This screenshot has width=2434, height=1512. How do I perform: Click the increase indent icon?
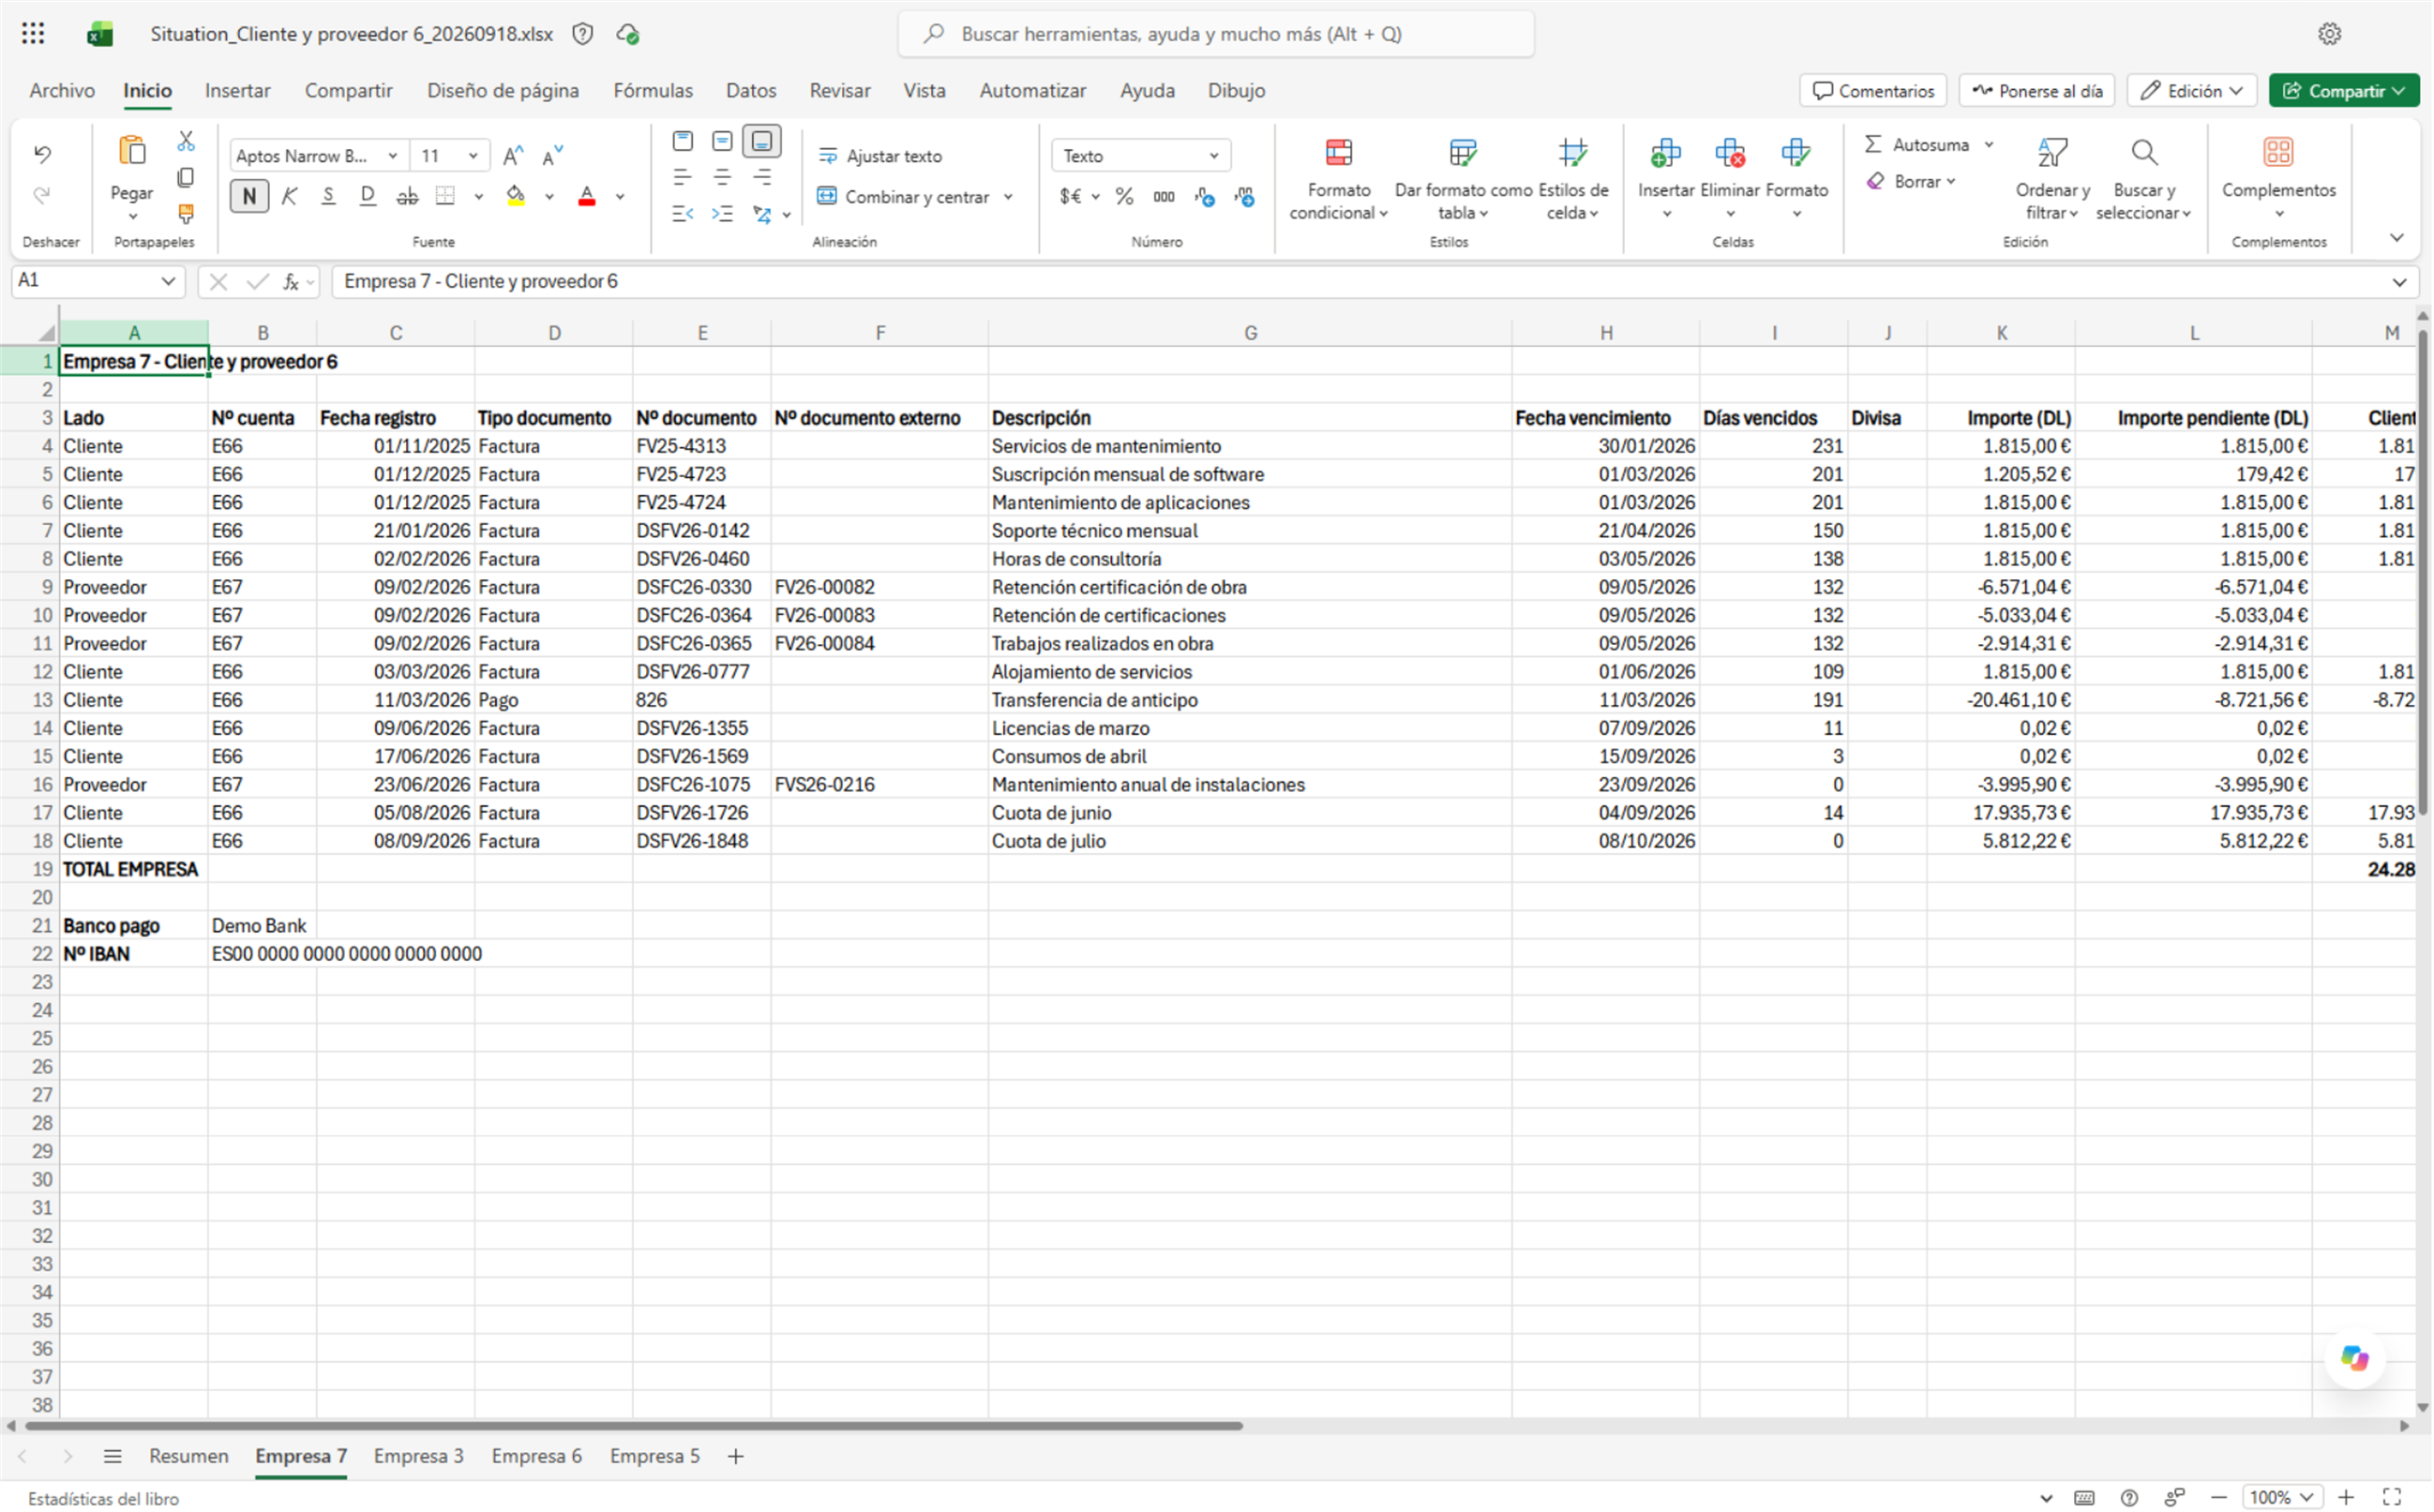(722, 214)
